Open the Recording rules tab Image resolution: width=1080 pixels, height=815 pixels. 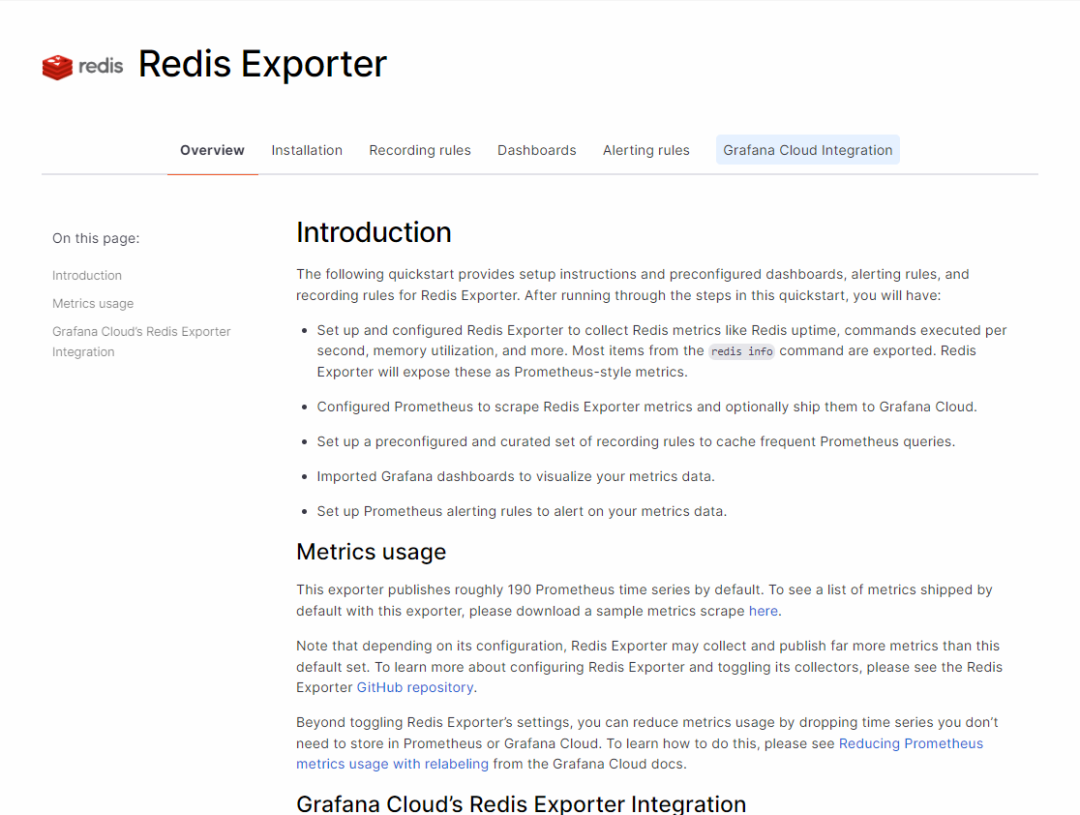coord(419,150)
